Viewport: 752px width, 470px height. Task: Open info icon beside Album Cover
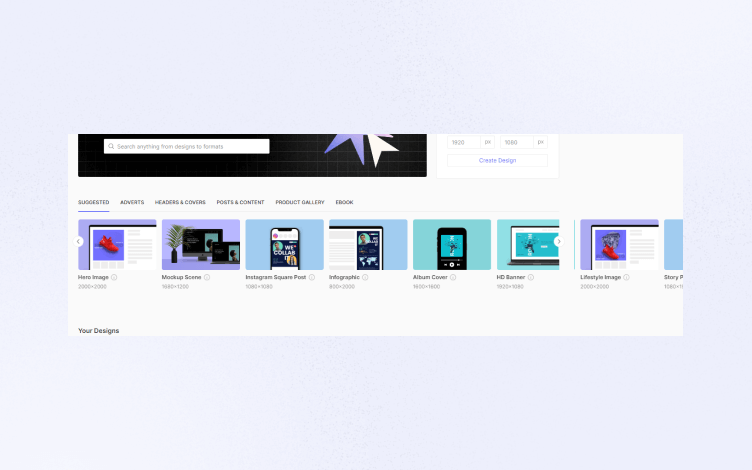click(453, 277)
